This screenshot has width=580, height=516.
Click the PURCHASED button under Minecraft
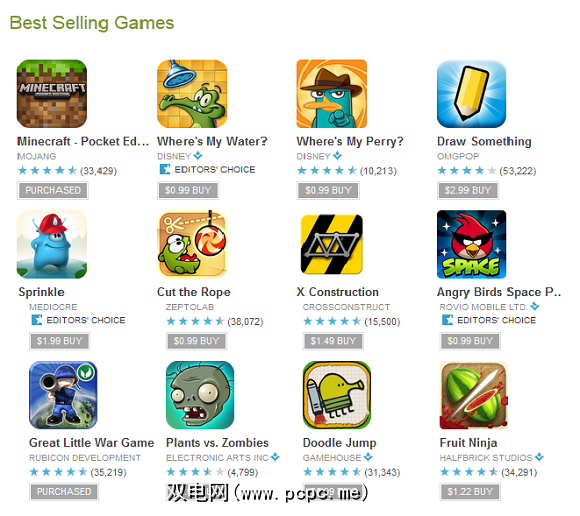click(x=53, y=190)
